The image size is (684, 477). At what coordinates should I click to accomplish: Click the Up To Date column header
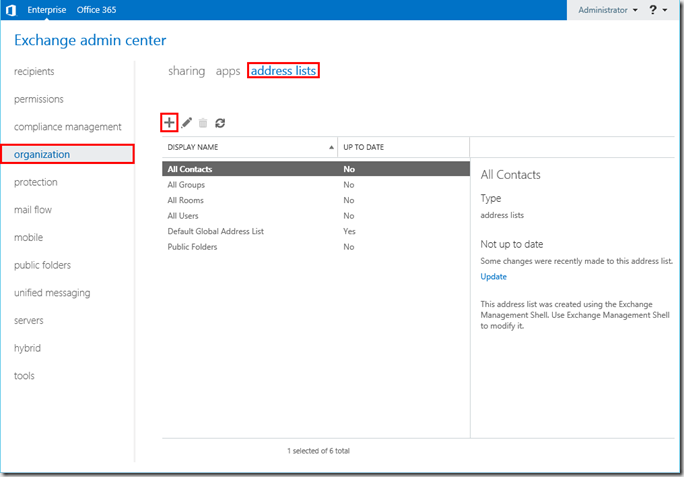pyautogui.click(x=364, y=148)
